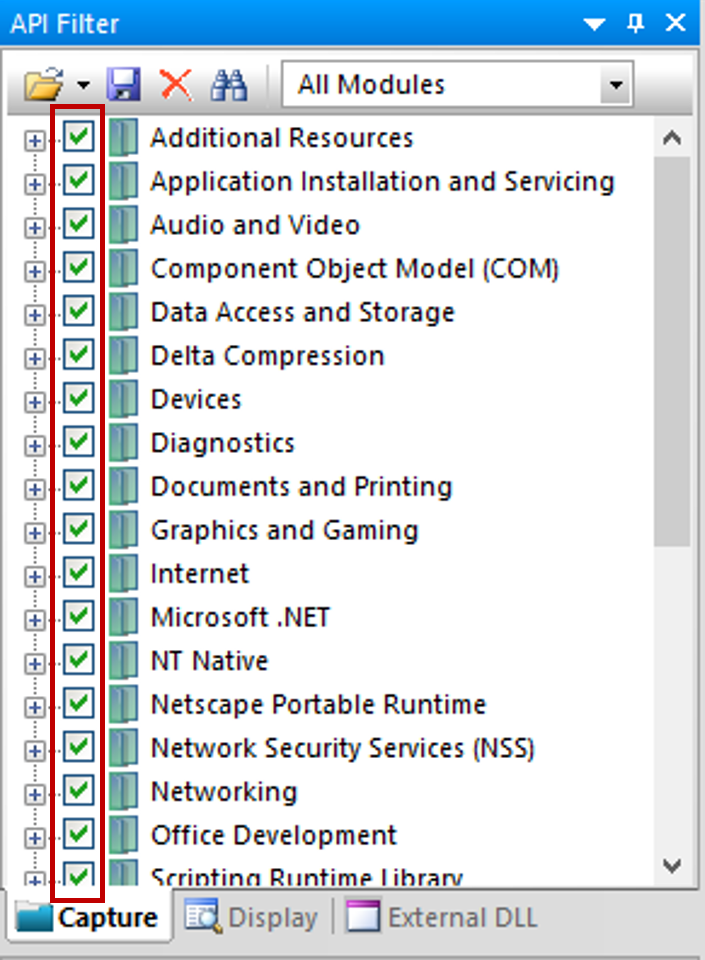Screen dimensions: 705x960
Task: Click the book icon beside Devices
Action: point(123,399)
